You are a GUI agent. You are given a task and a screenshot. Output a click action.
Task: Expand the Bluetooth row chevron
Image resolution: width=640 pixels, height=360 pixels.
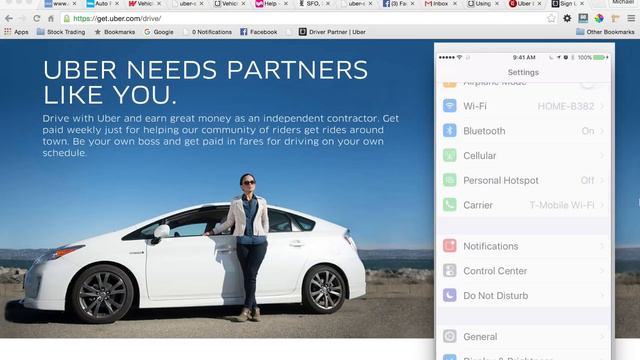click(602, 131)
